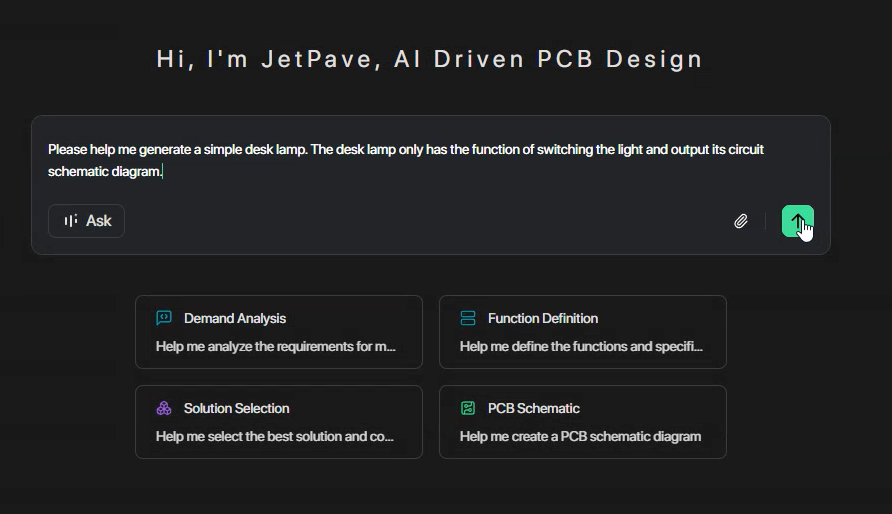
Task: Click the waveform icon beside Ask
Action: click(x=70, y=221)
